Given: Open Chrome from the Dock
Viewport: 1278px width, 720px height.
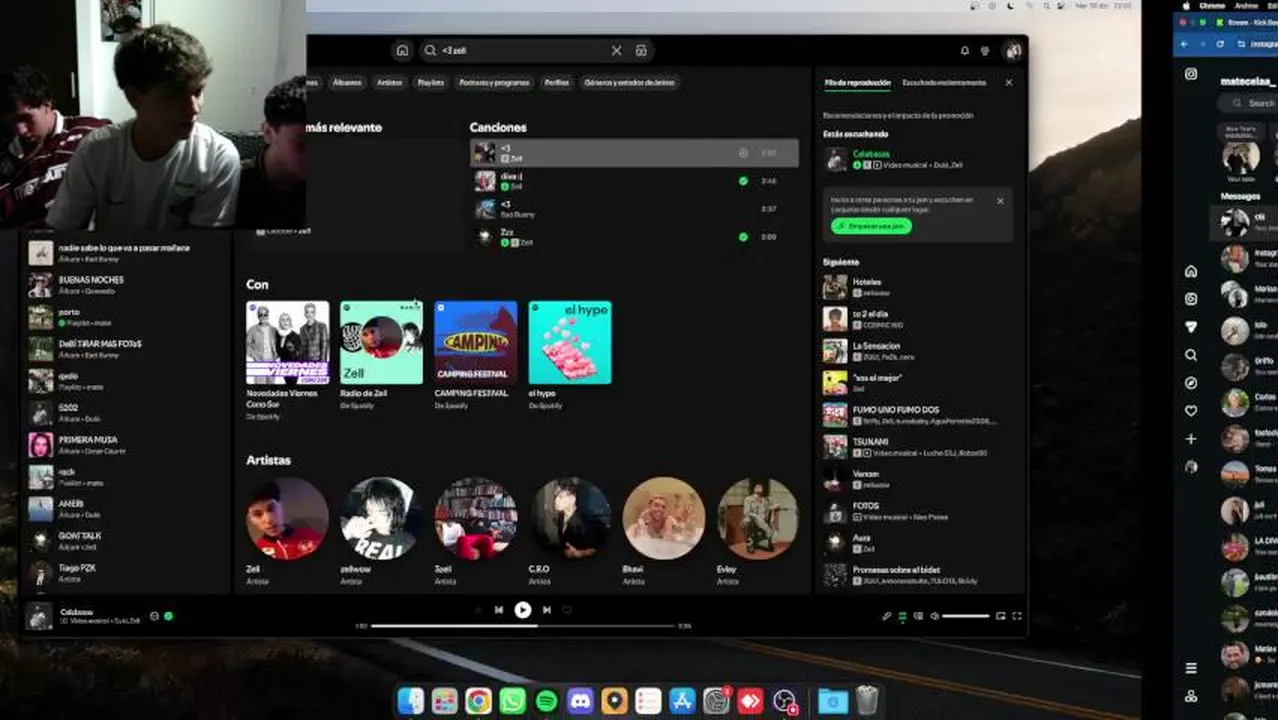Looking at the screenshot, I should (479, 701).
